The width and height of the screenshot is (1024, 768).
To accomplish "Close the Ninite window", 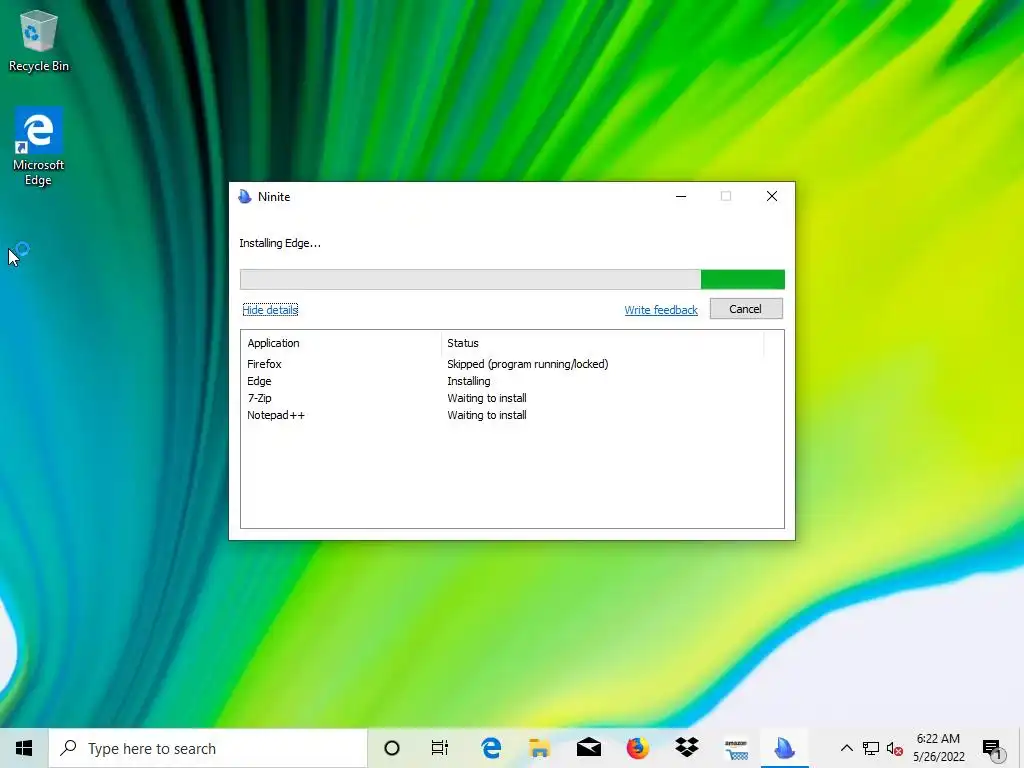I will [x=771, y=197].
